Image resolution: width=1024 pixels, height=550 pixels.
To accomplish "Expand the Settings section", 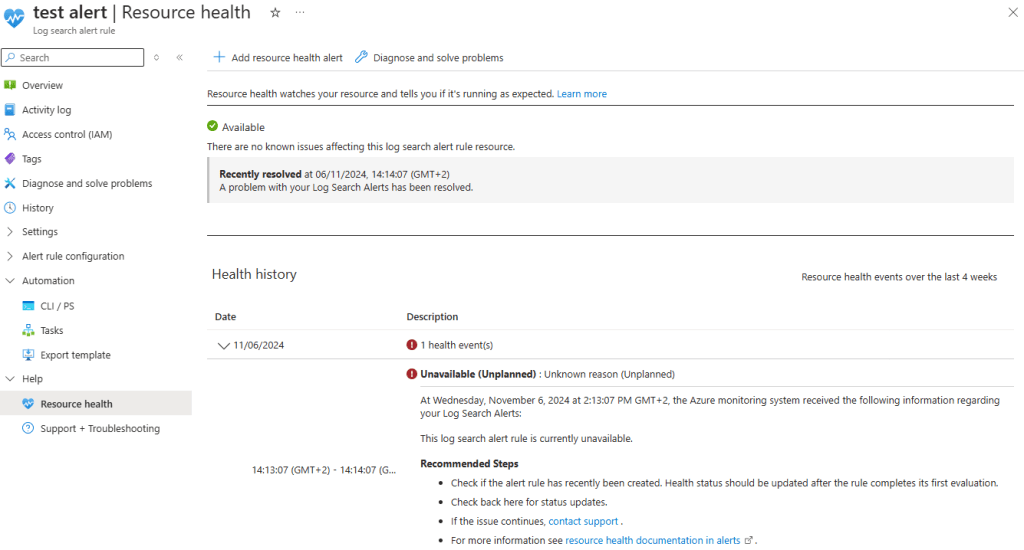I will [10, 232].
